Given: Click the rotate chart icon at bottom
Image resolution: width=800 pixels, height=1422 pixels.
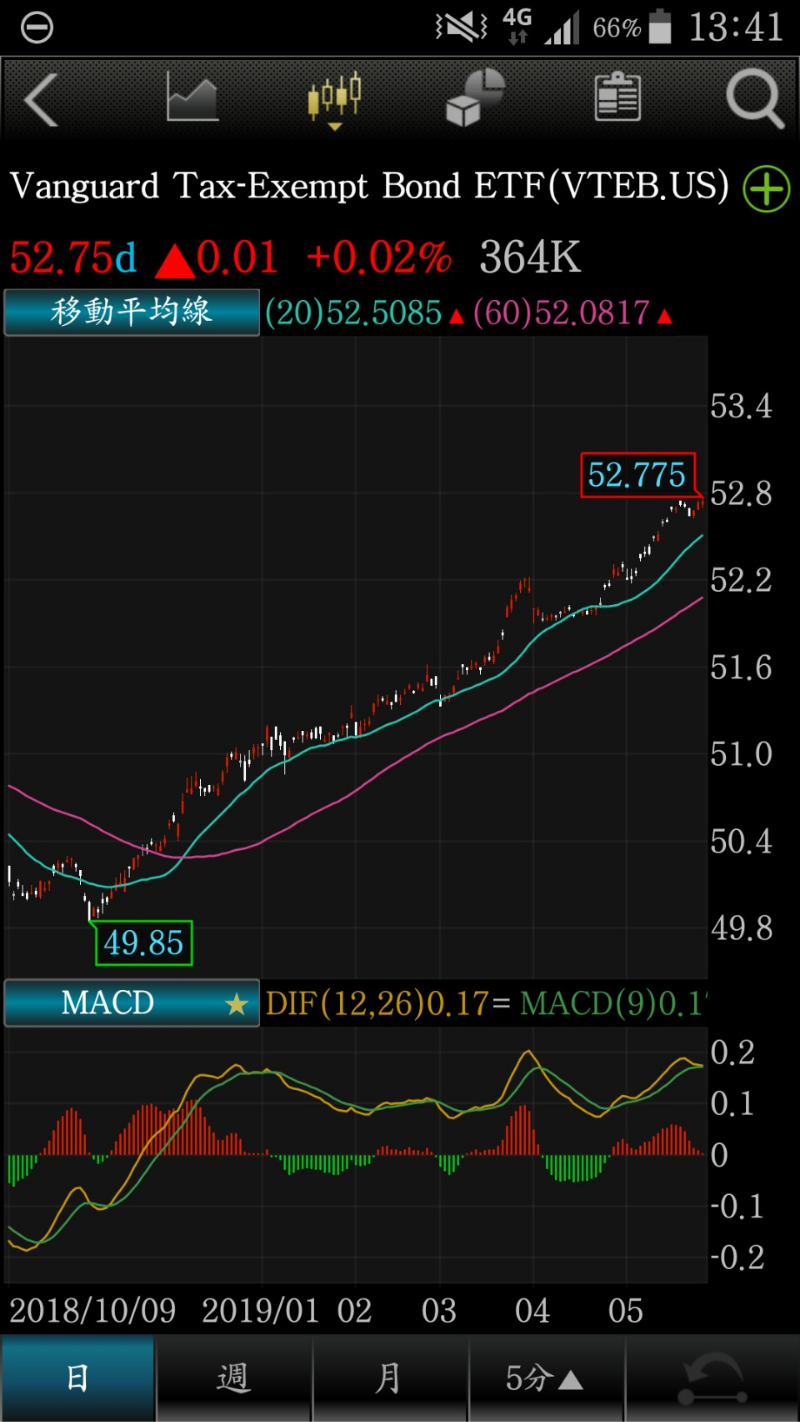Looking at the screenshot, I should tap(712, 1380).
